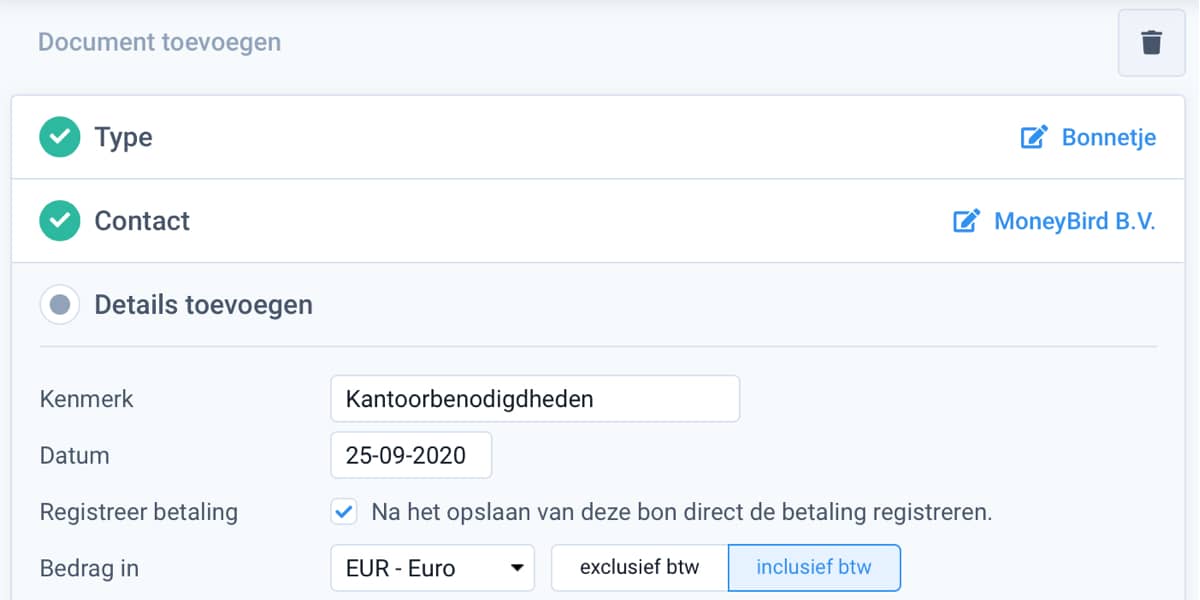Click the green checkmark next to Type

[59, 137]
